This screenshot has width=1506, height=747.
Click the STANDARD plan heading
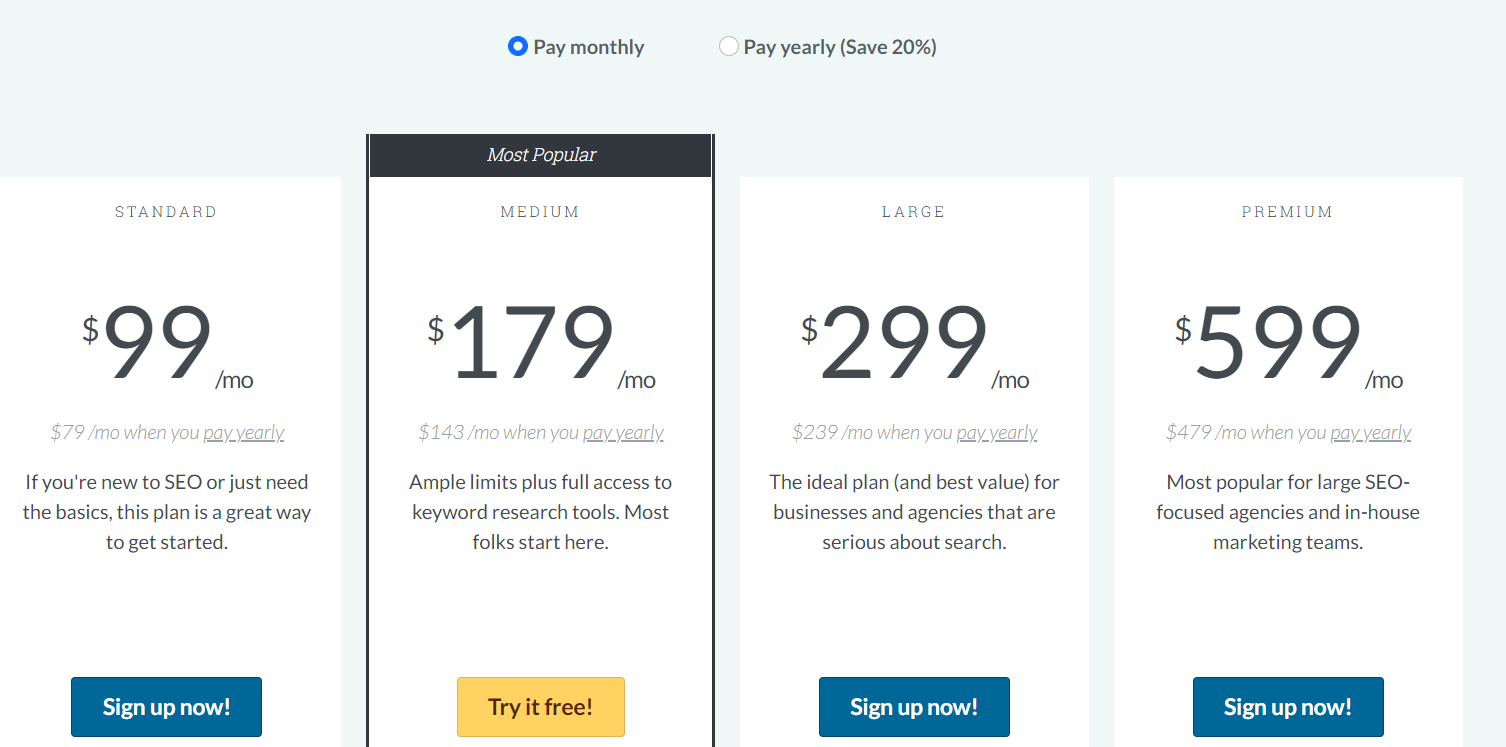166,212
